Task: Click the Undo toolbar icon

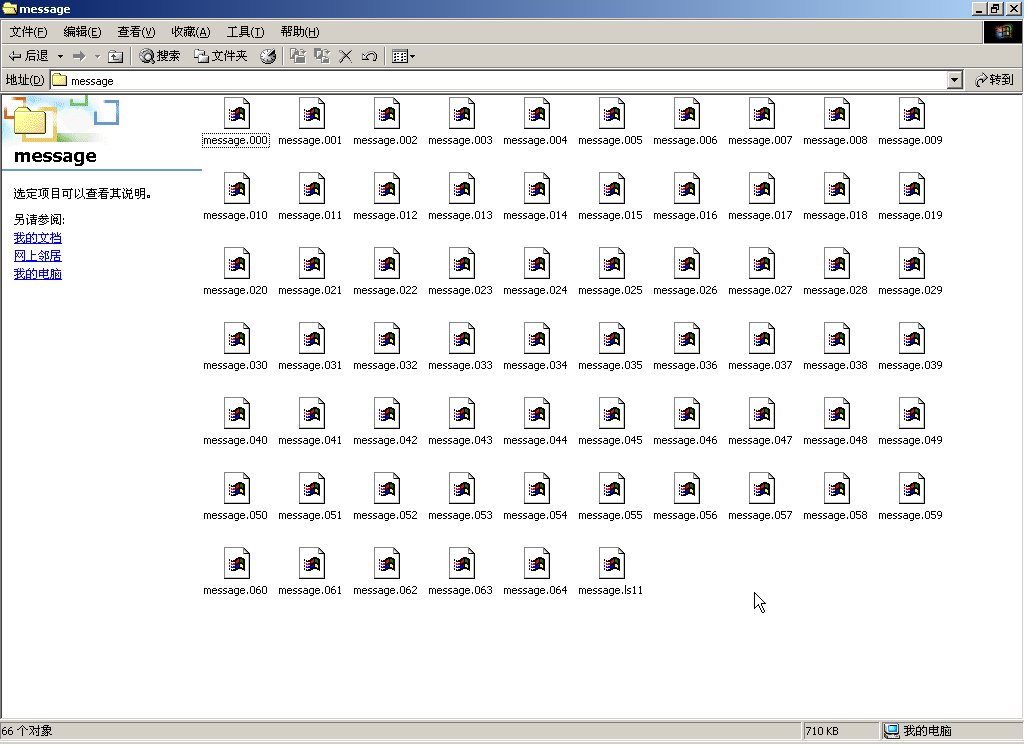Action: pos(369,56)
